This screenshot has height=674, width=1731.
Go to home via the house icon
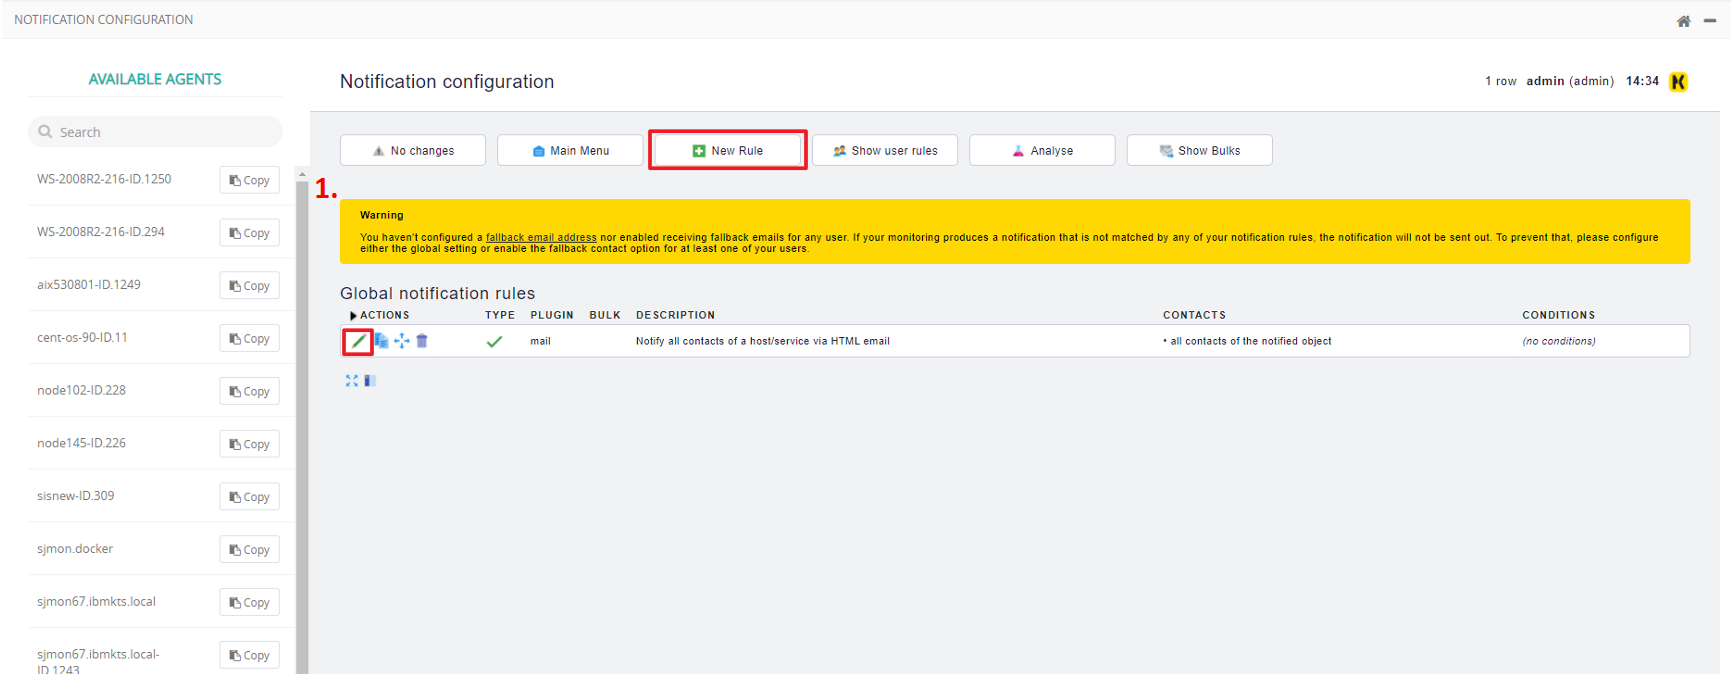(x=1683, y=21)
